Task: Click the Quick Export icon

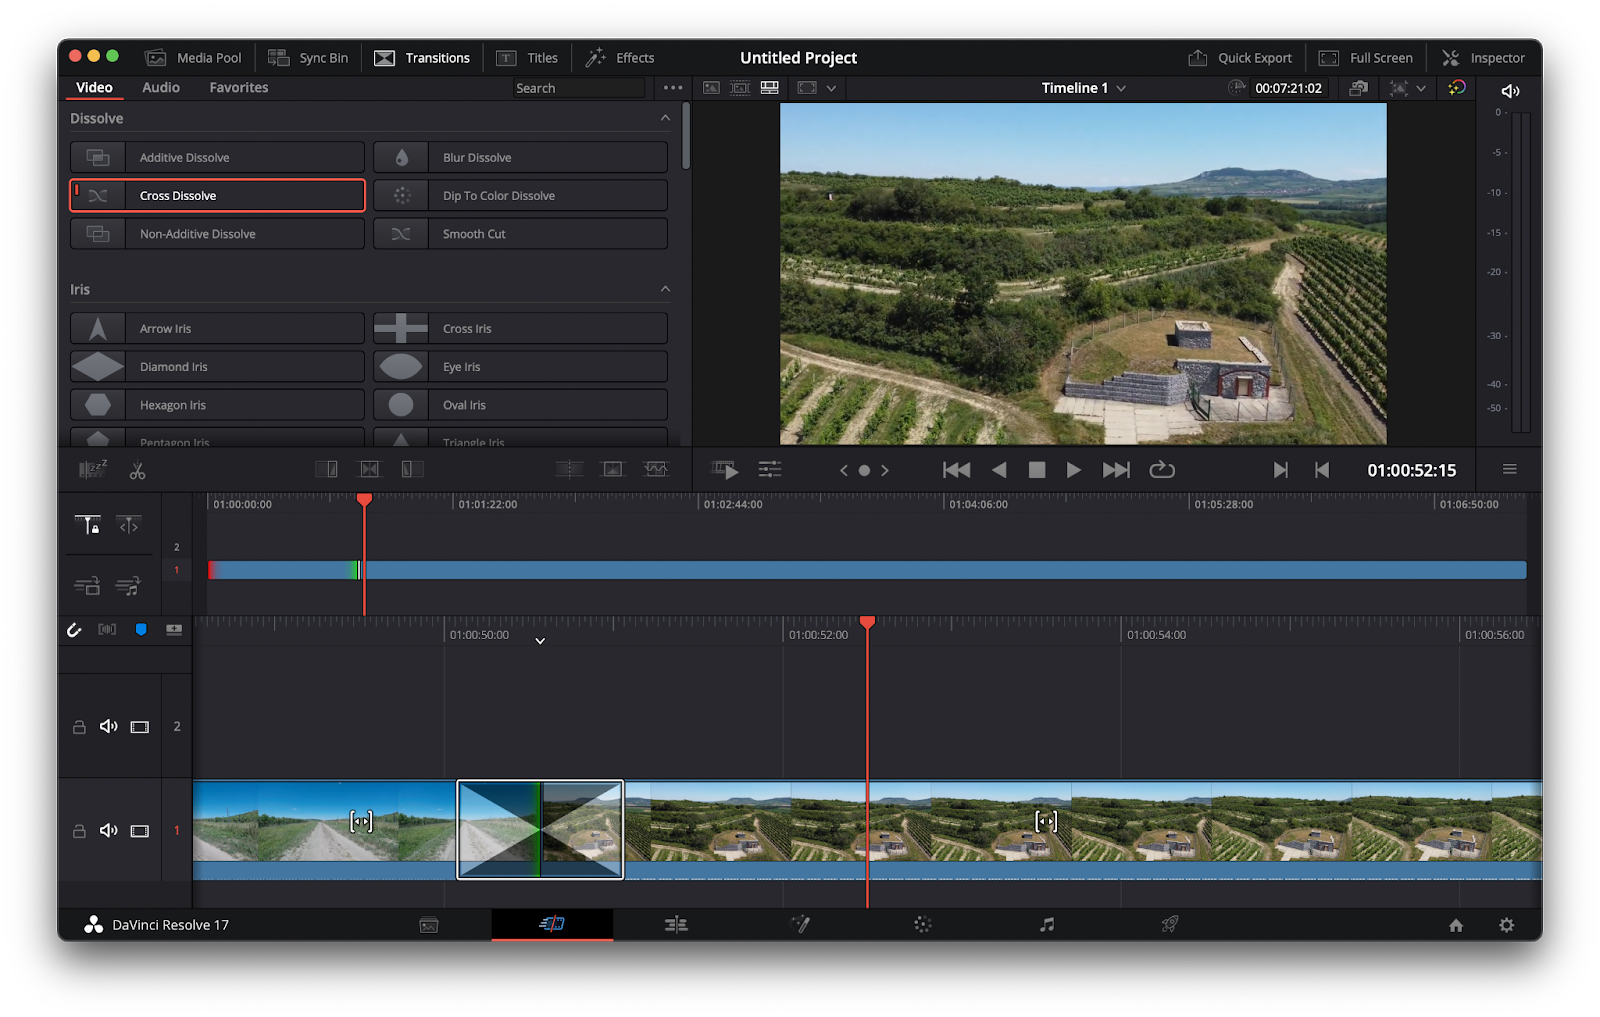Action: pyautogui.click(x=1197, y=58)
